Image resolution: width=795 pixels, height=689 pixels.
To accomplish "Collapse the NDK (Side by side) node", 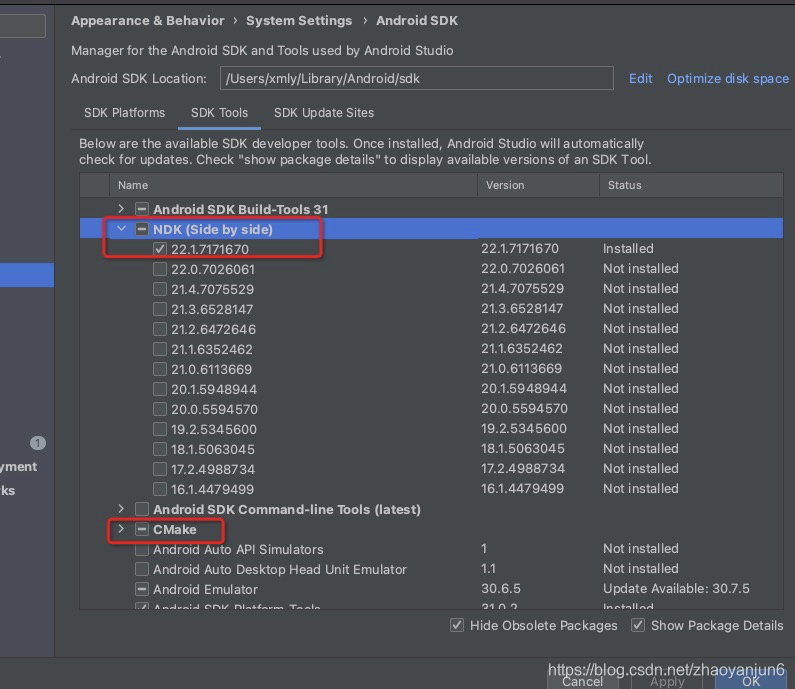I will [x=121, y=229].
